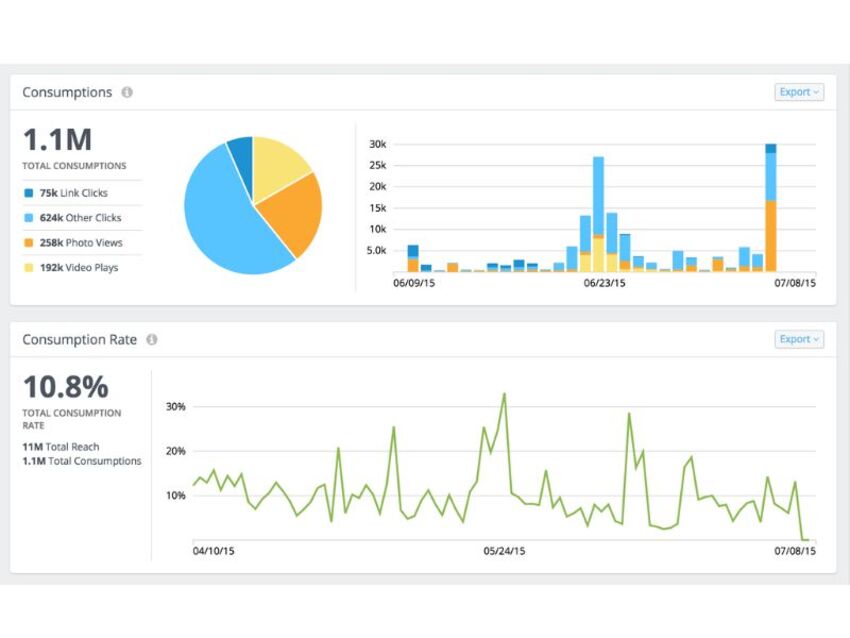
Task: Click the 'Consumption Rate' panel title
Action: pyautogui.click(x=80, y=339)
